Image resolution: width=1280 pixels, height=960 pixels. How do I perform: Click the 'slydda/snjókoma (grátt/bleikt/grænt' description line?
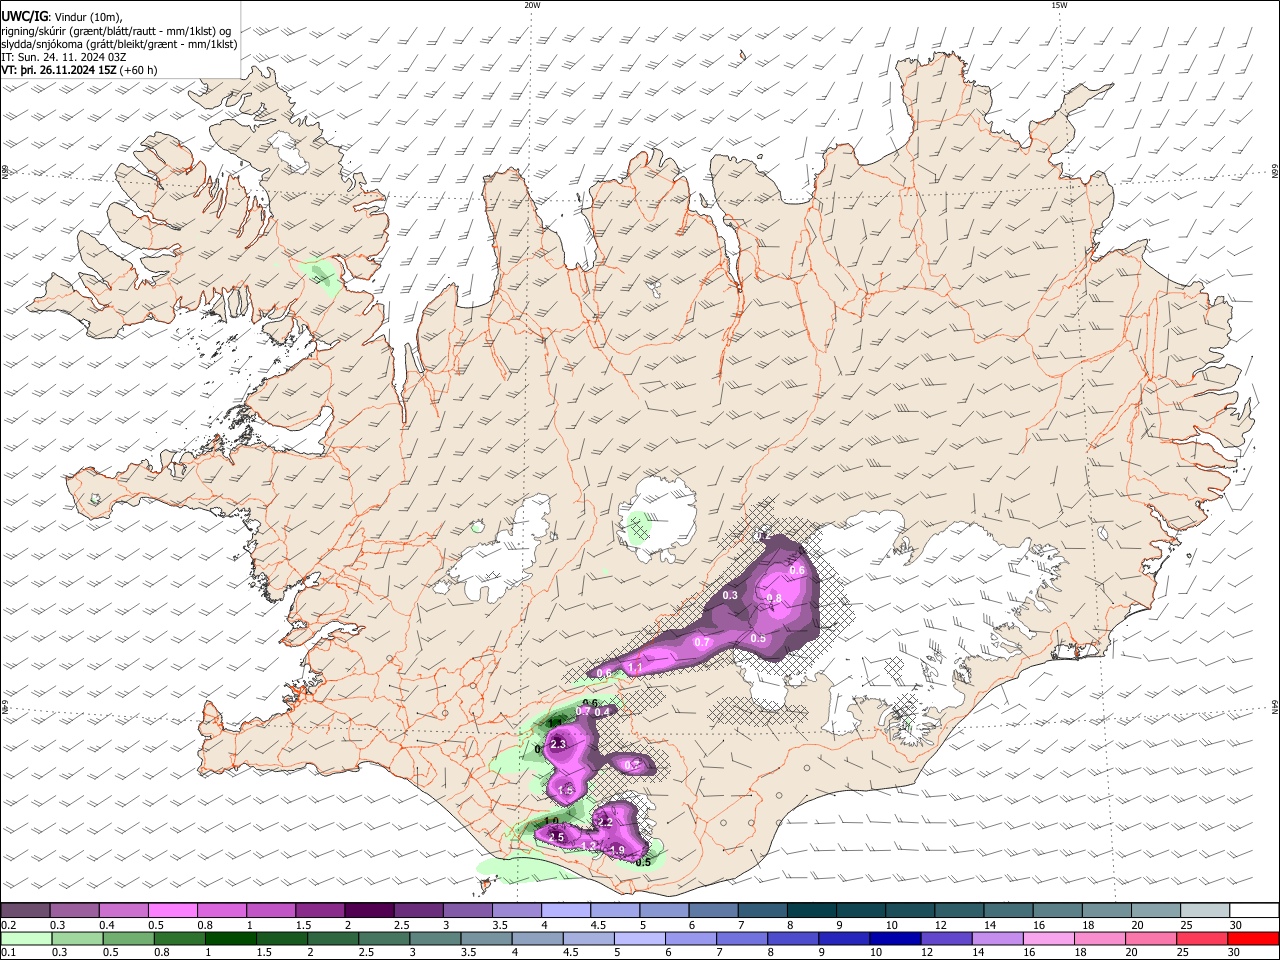pyautogui.click(x=119, y=44)
